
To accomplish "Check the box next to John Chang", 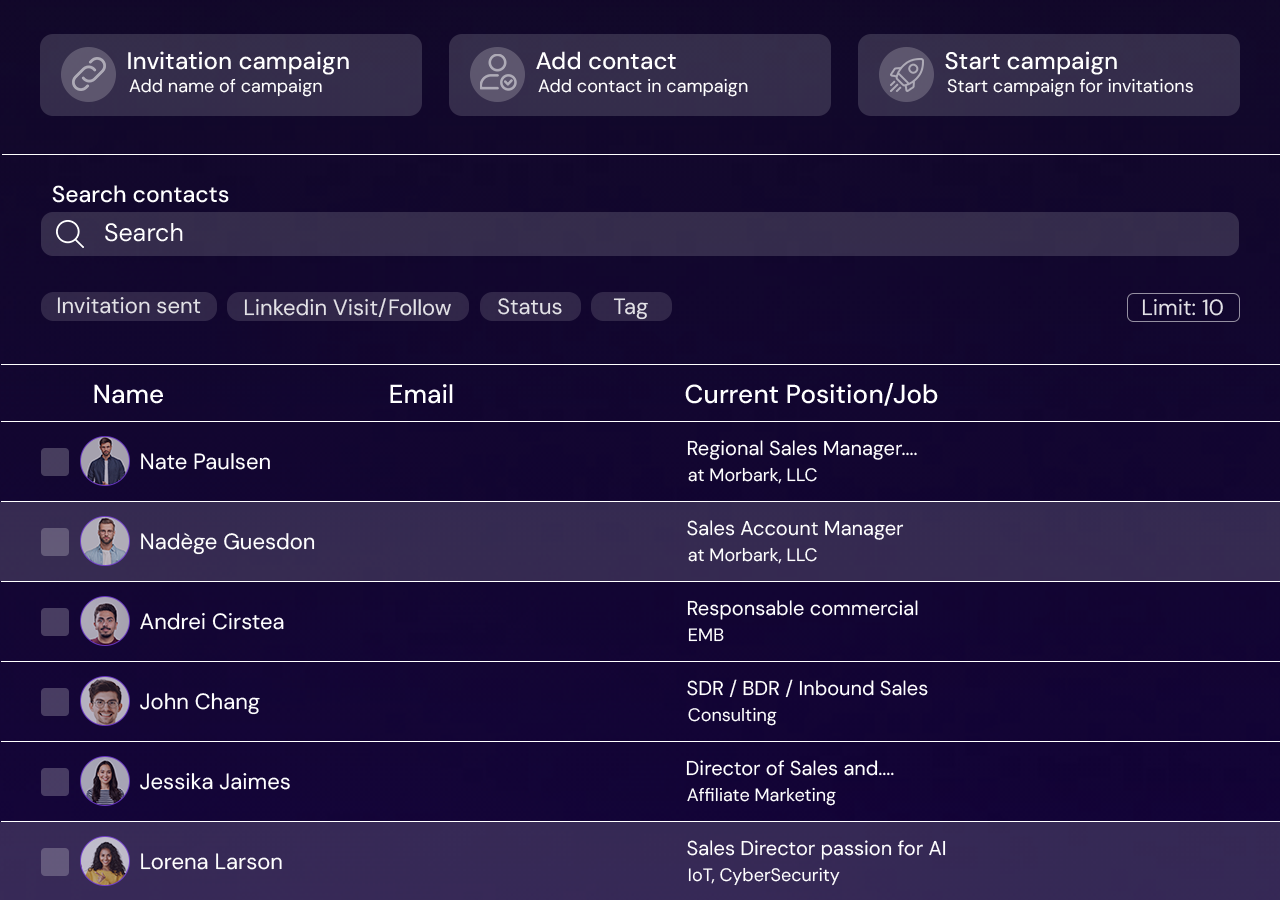I will coord(55,702).
